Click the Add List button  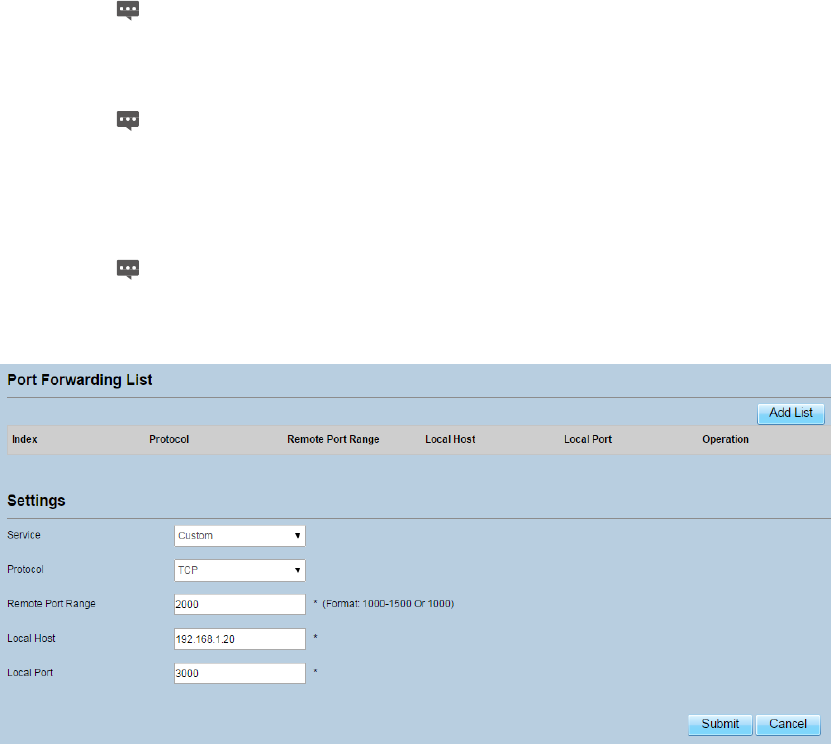791,413
